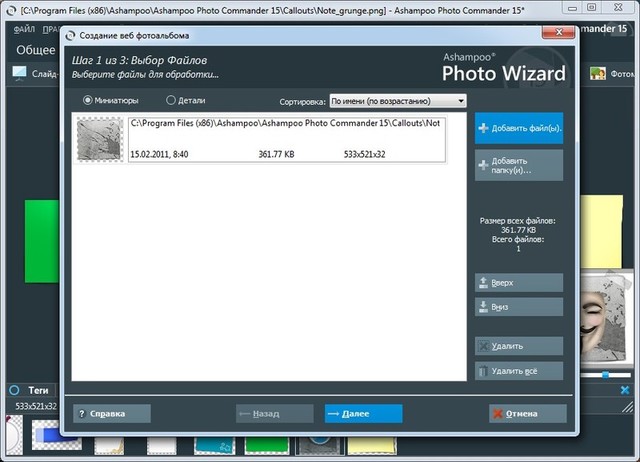Cancel the wizard with 'Отмена' button
This screenshot has width=640, height=462.
tap(527, 413)
